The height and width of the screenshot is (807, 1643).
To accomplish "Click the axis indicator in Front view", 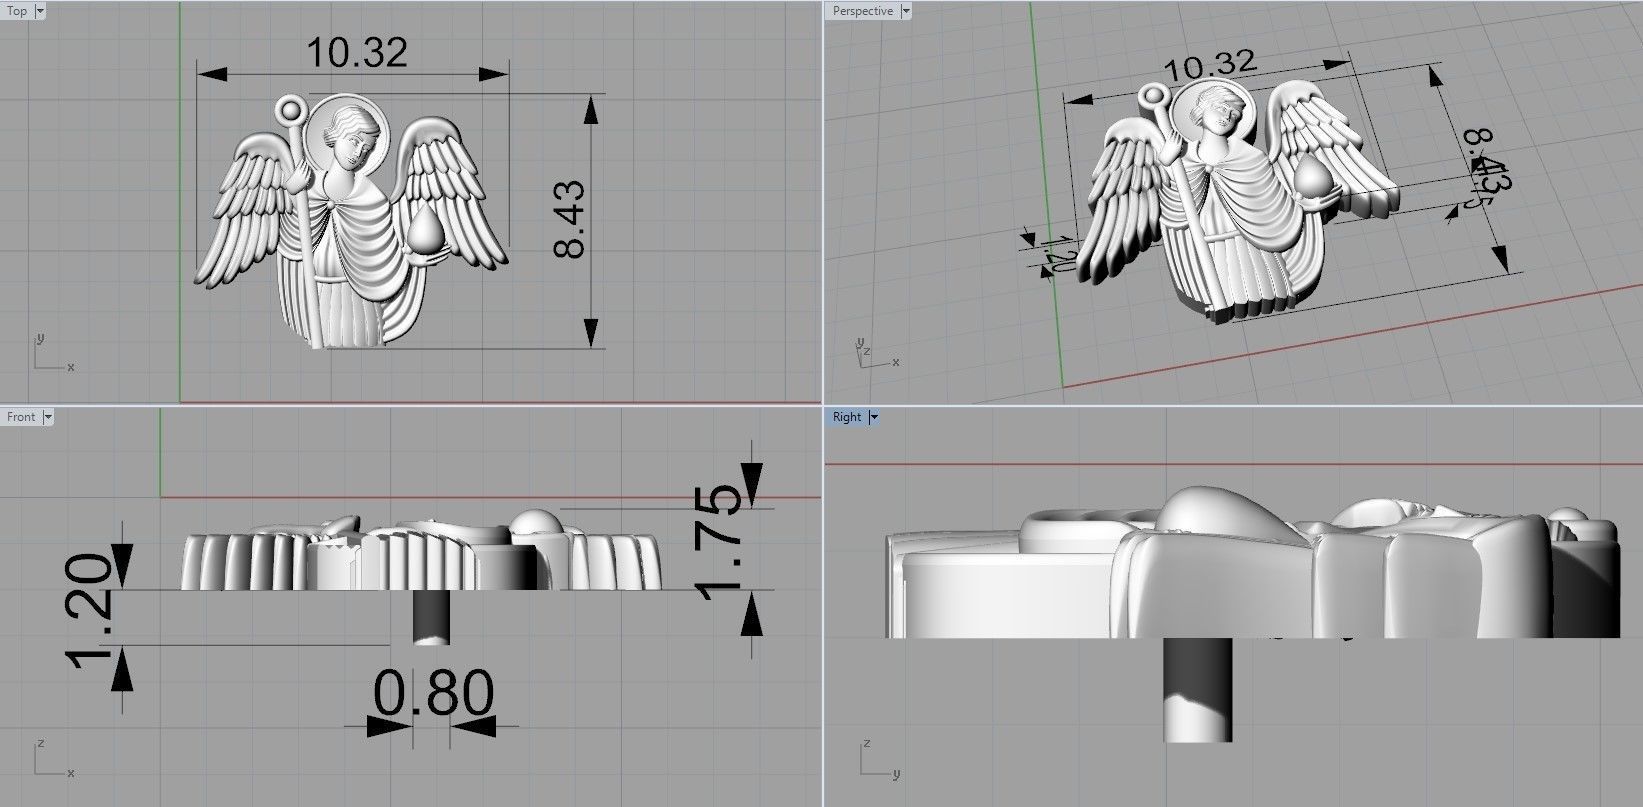I will tap(53, 758).
